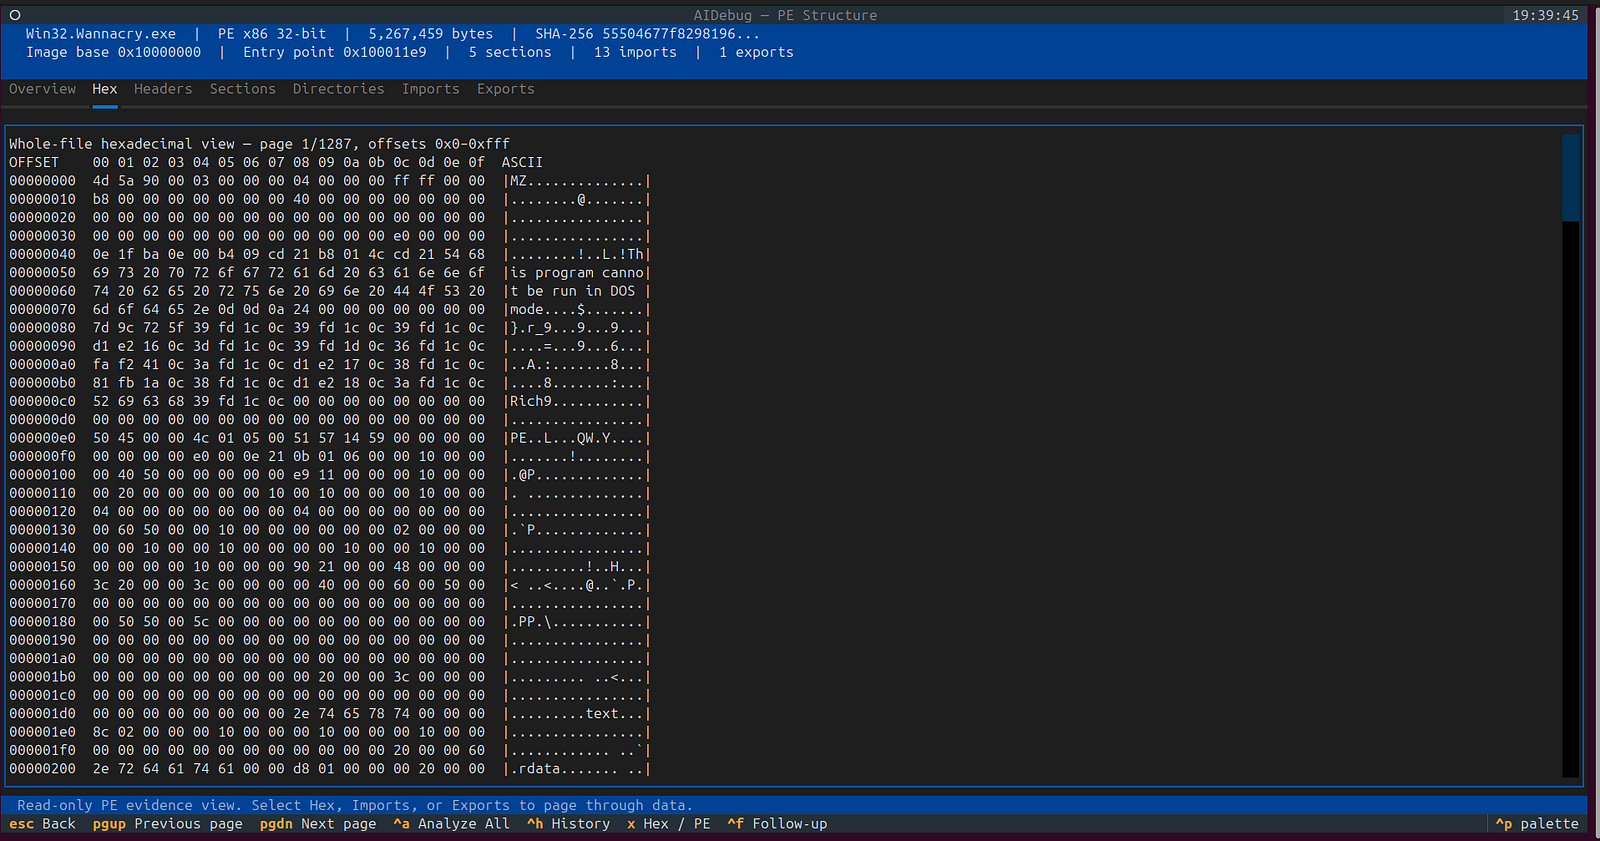Toggle Hex / PE view shortcut
The image size is (1600, 841).
[x=669, y=824]
